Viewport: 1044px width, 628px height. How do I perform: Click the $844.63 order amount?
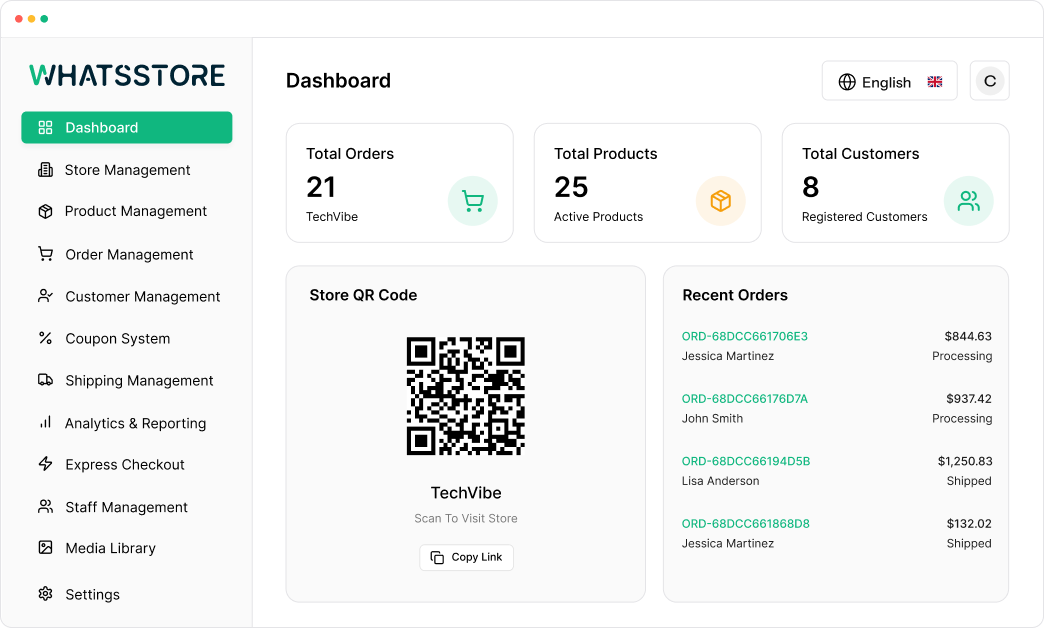point(968,336)
